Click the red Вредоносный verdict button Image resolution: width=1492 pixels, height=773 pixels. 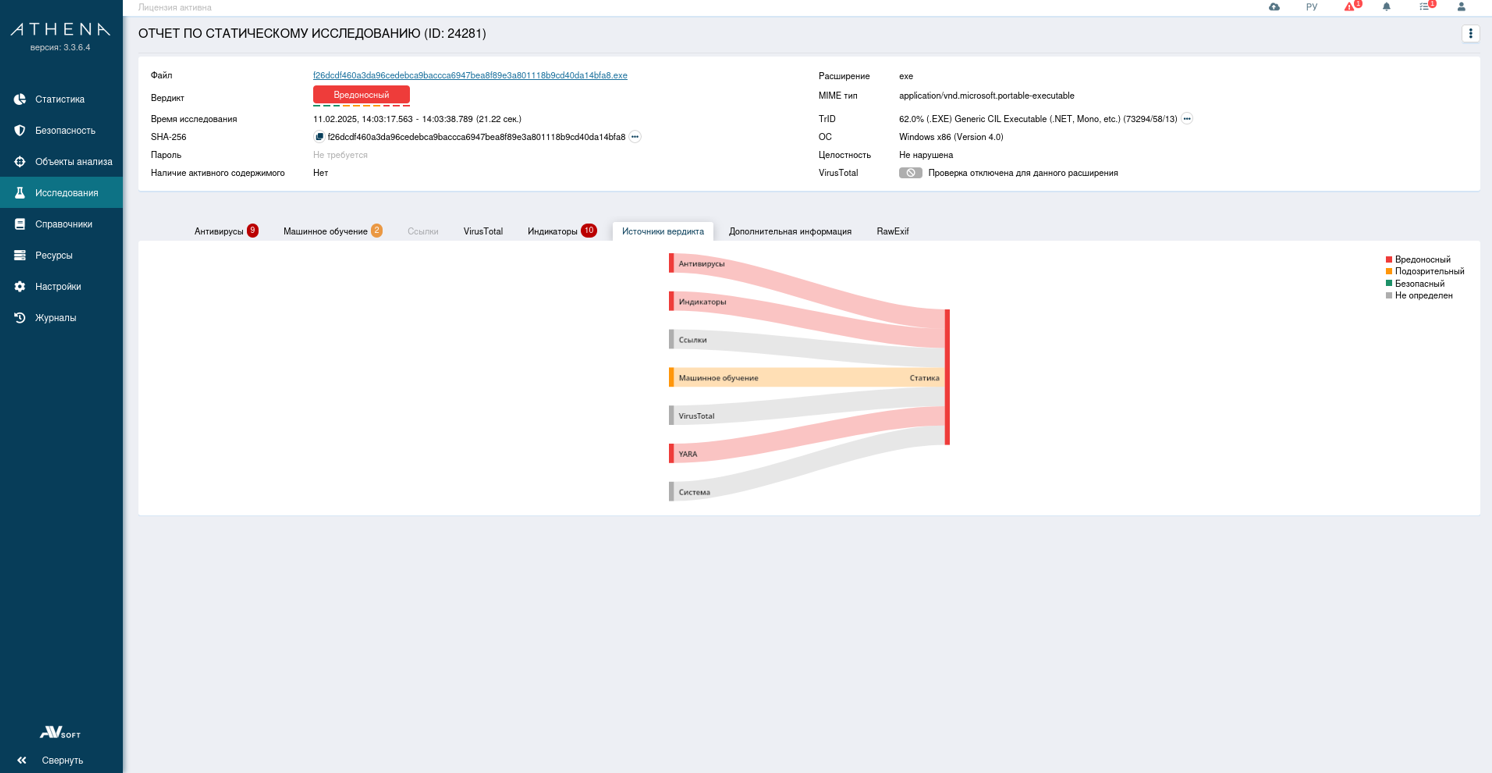361,95
